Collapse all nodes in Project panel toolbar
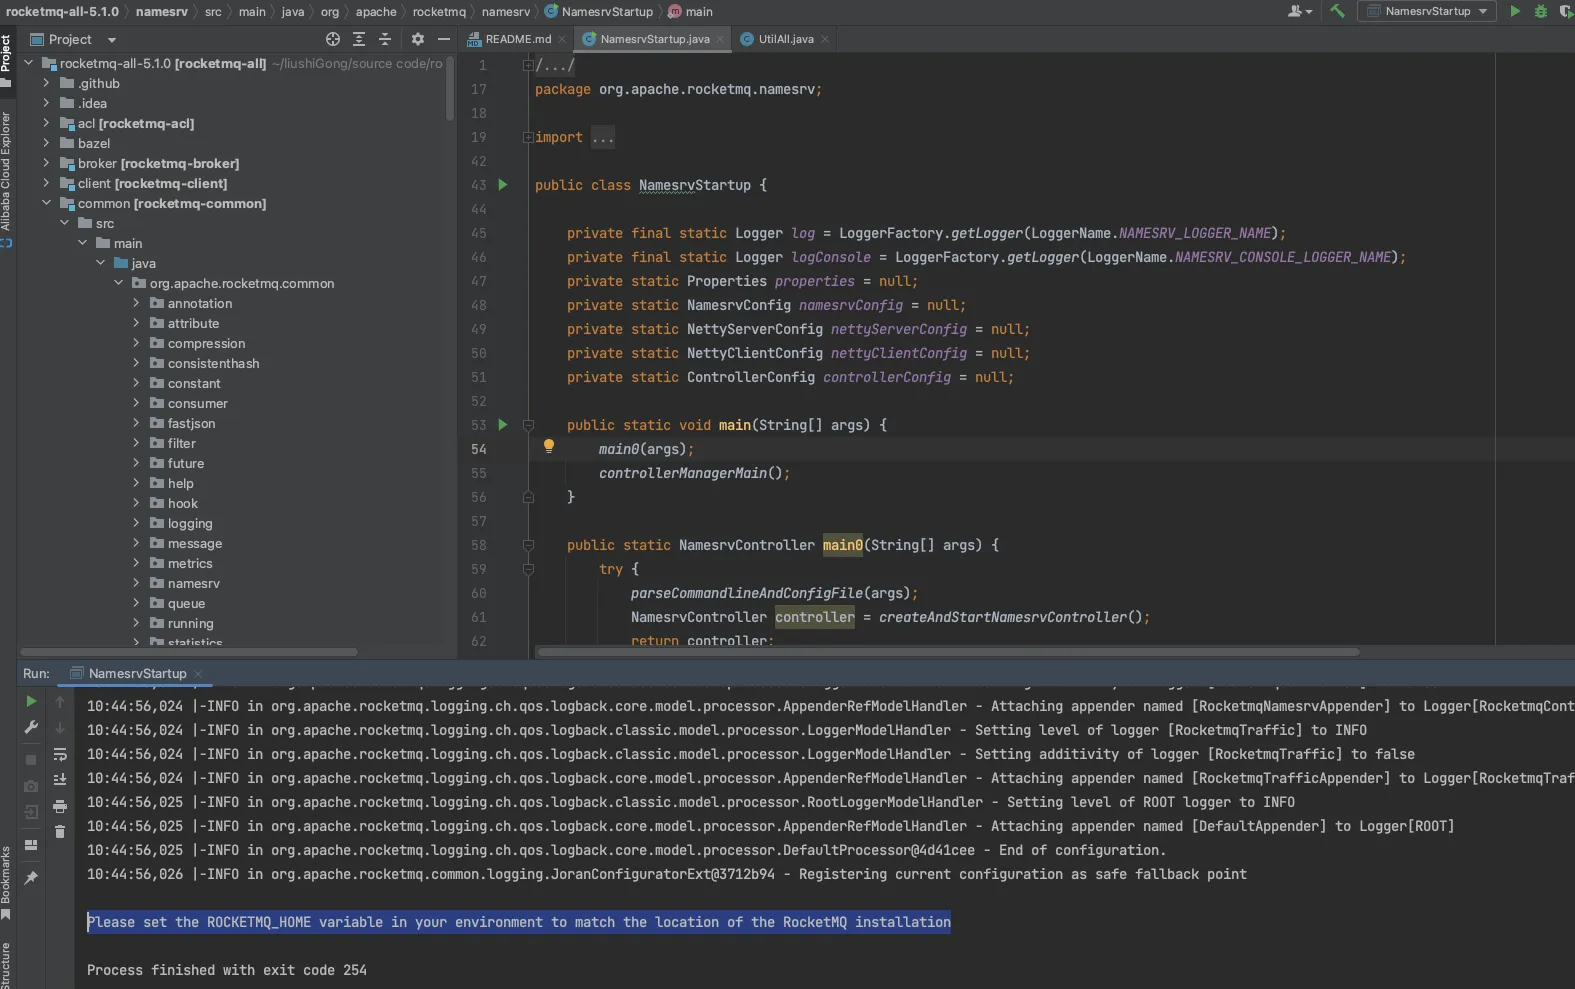The height and width of the screenshot is (989, 1575). [x=385, y=39]
